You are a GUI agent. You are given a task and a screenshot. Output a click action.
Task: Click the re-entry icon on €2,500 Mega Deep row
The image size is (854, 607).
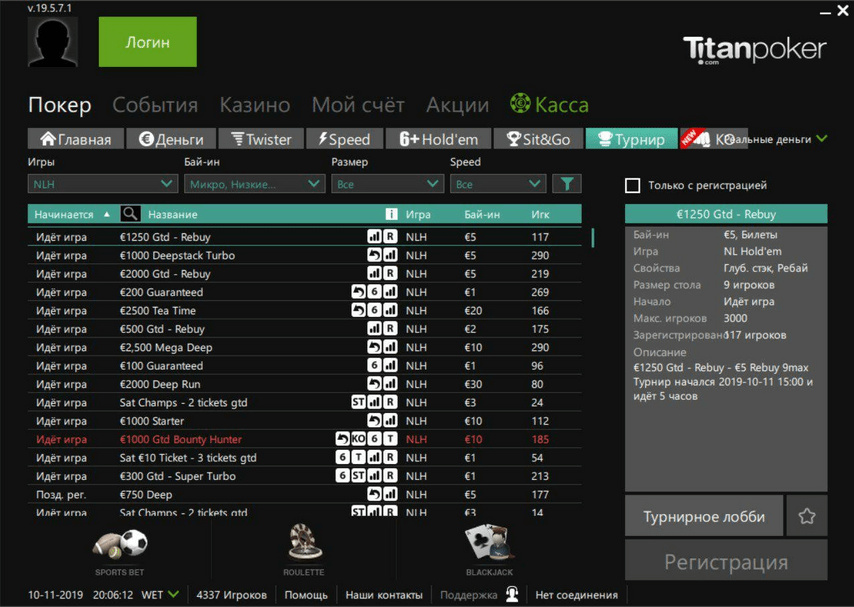click(x=374, y=347)
